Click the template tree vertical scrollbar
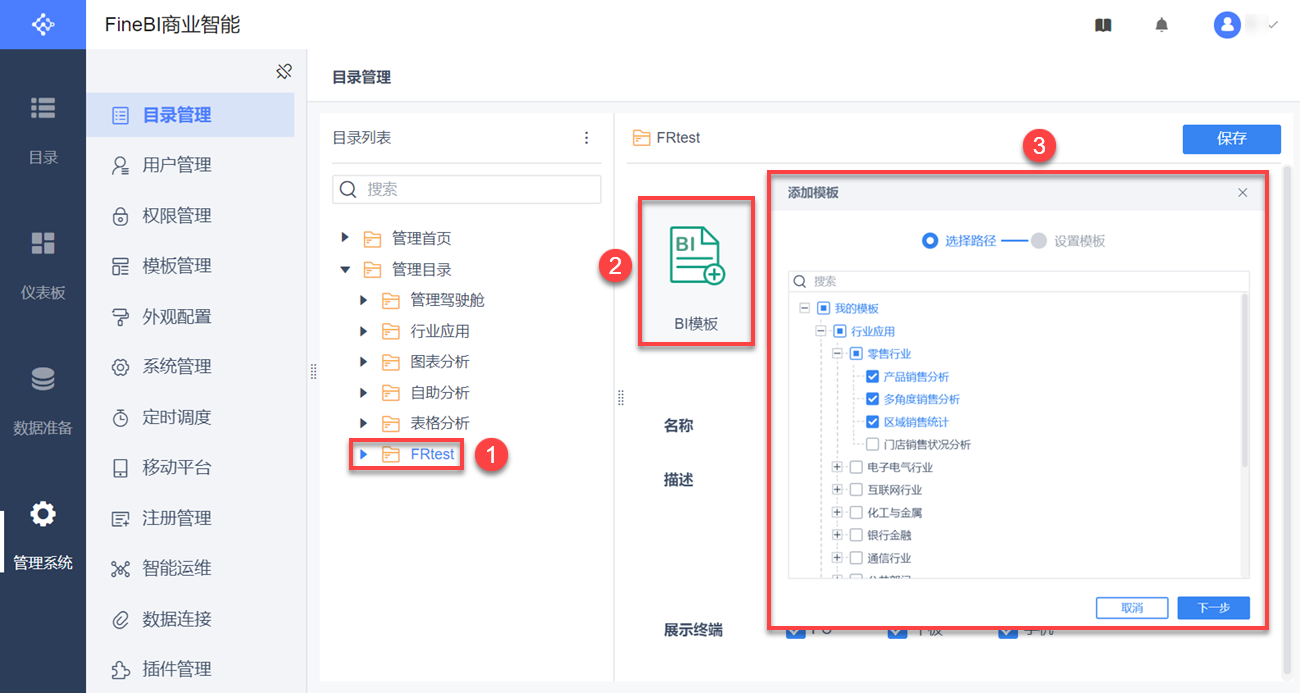 tap(1245, 380)
